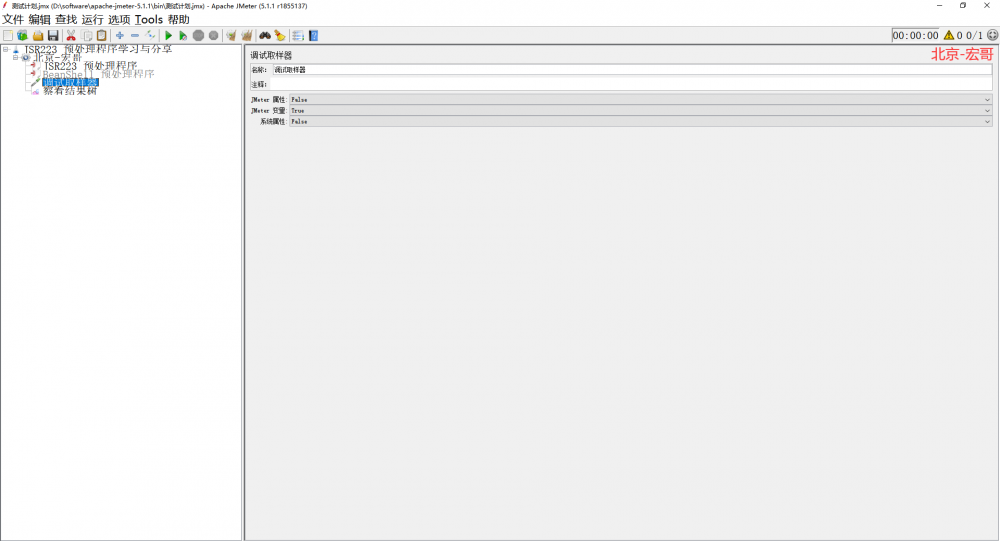Select the 察看结果树 tree item
Viewport: 1000px width, 541px height.
pyautogui.click(x=70, y=91)
